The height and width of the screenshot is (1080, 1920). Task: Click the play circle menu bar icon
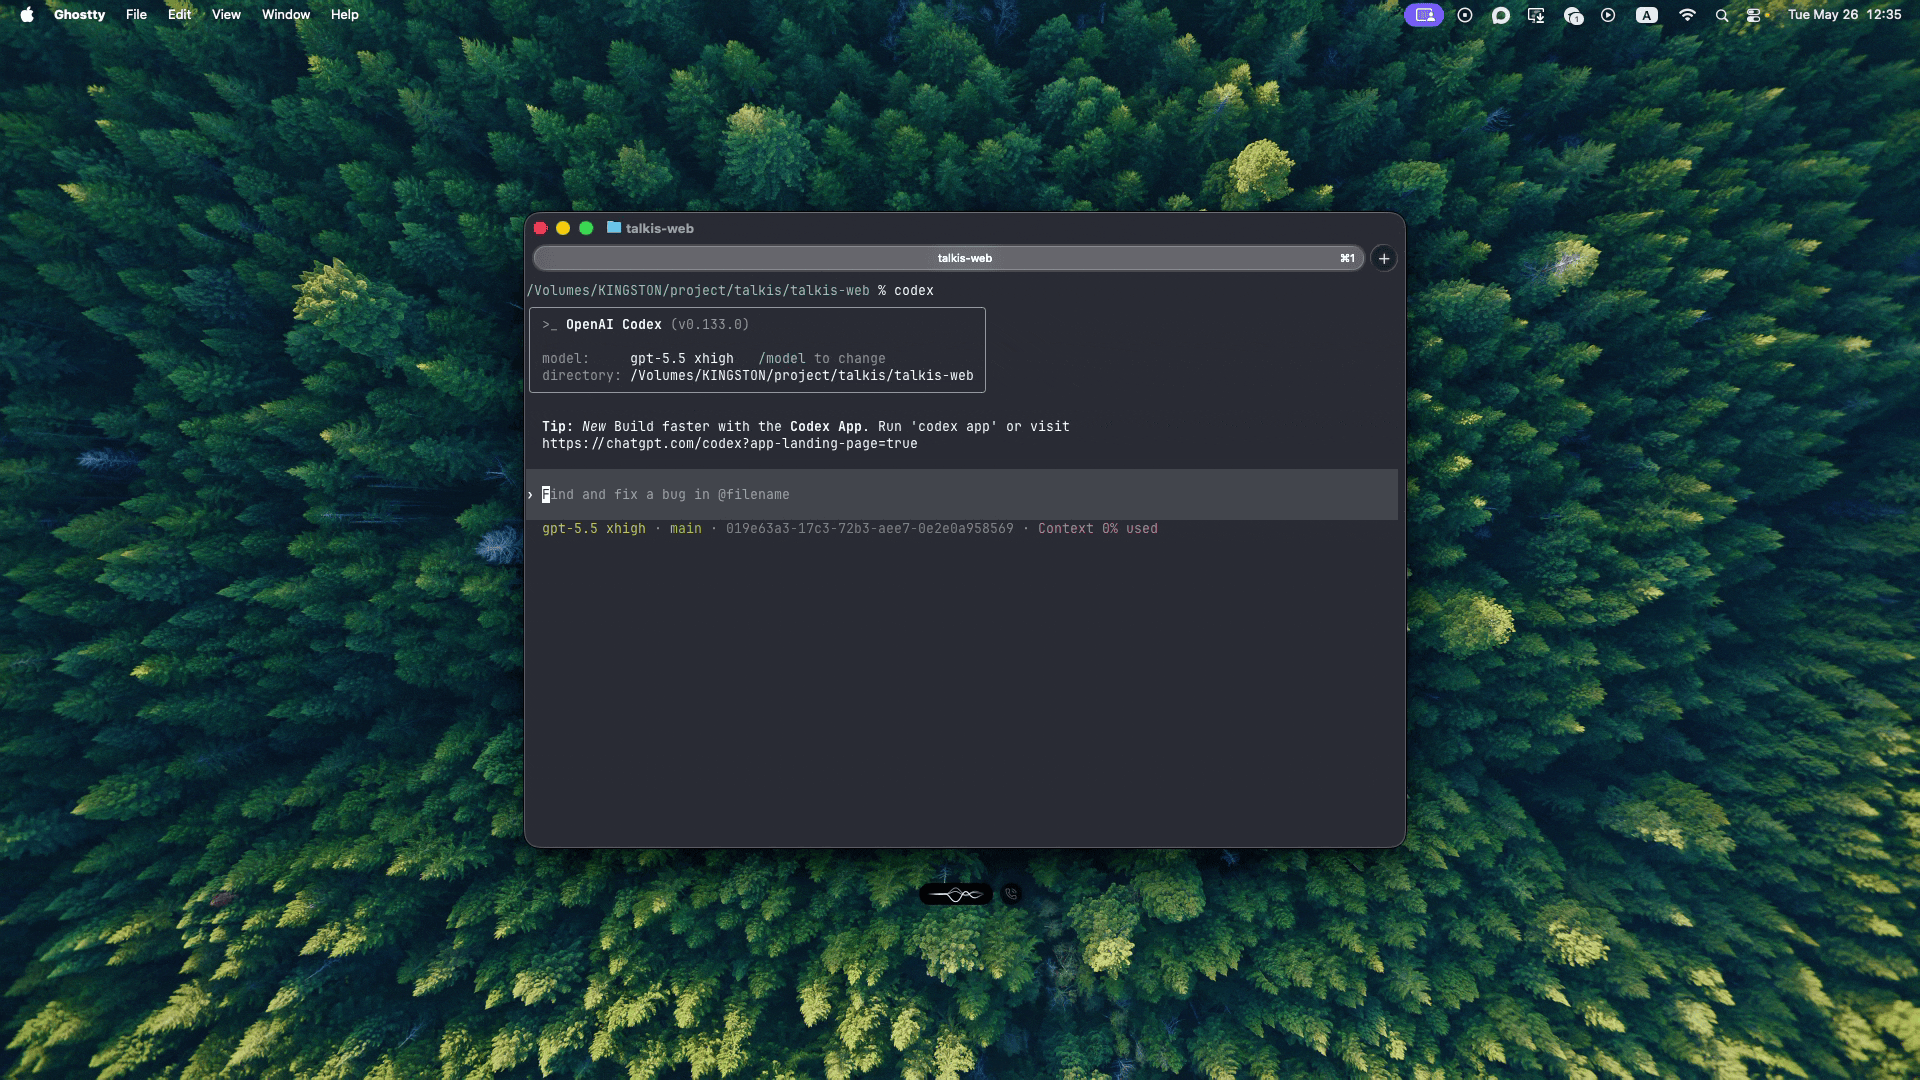pyautogui.click(x=1608, y=15)
